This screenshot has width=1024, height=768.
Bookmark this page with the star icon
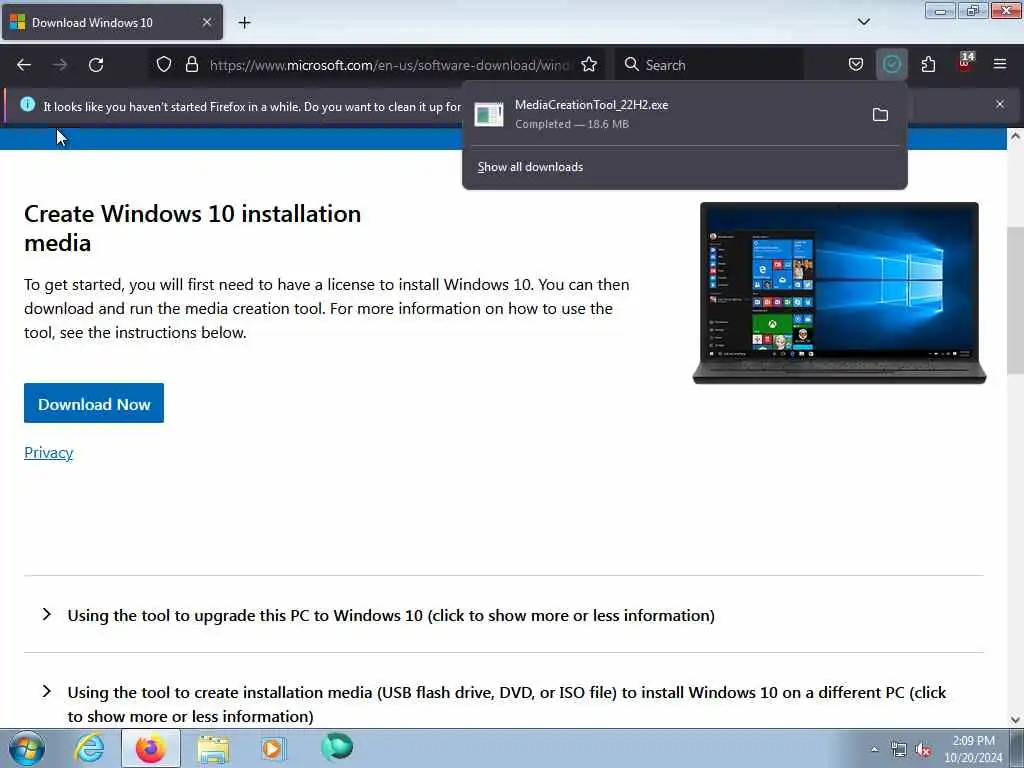(589, 65)
